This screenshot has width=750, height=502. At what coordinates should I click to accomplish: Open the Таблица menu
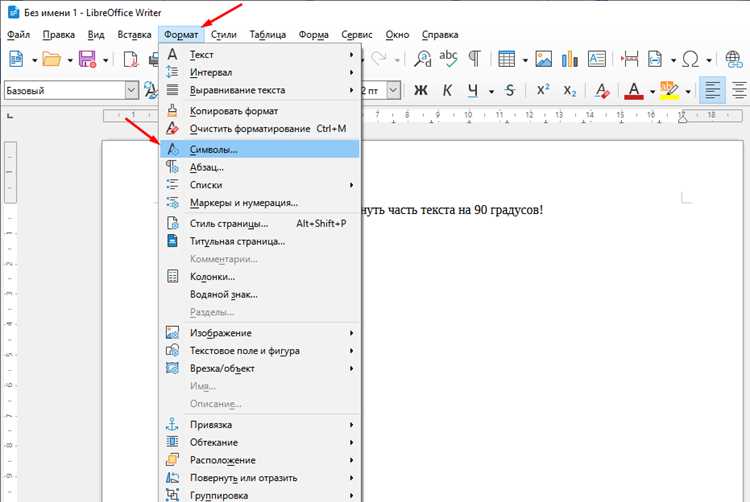(x=268, y=34)
